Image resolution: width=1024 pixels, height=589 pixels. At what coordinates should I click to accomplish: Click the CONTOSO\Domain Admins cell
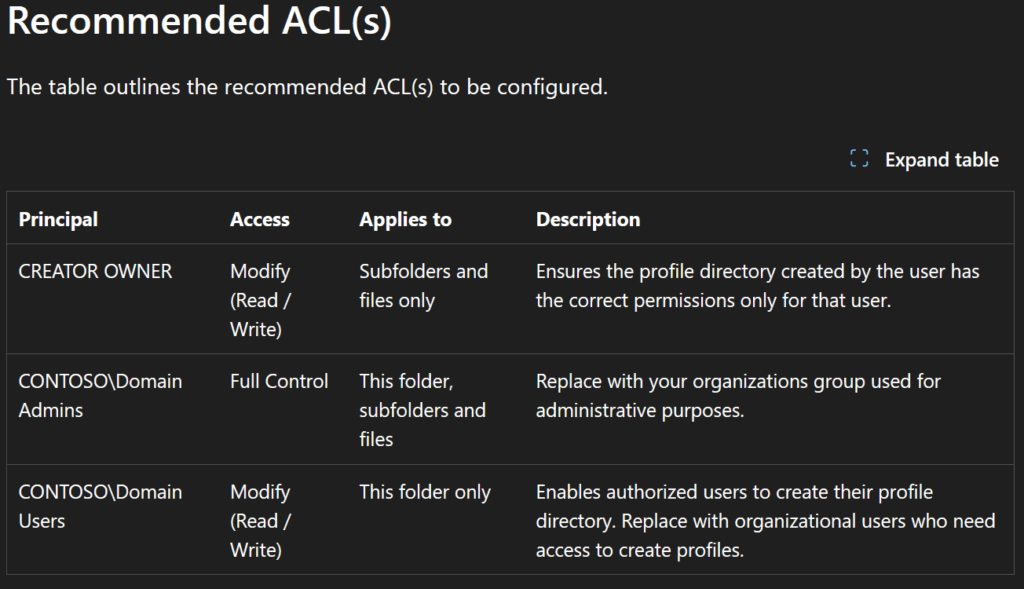[100, 395]
